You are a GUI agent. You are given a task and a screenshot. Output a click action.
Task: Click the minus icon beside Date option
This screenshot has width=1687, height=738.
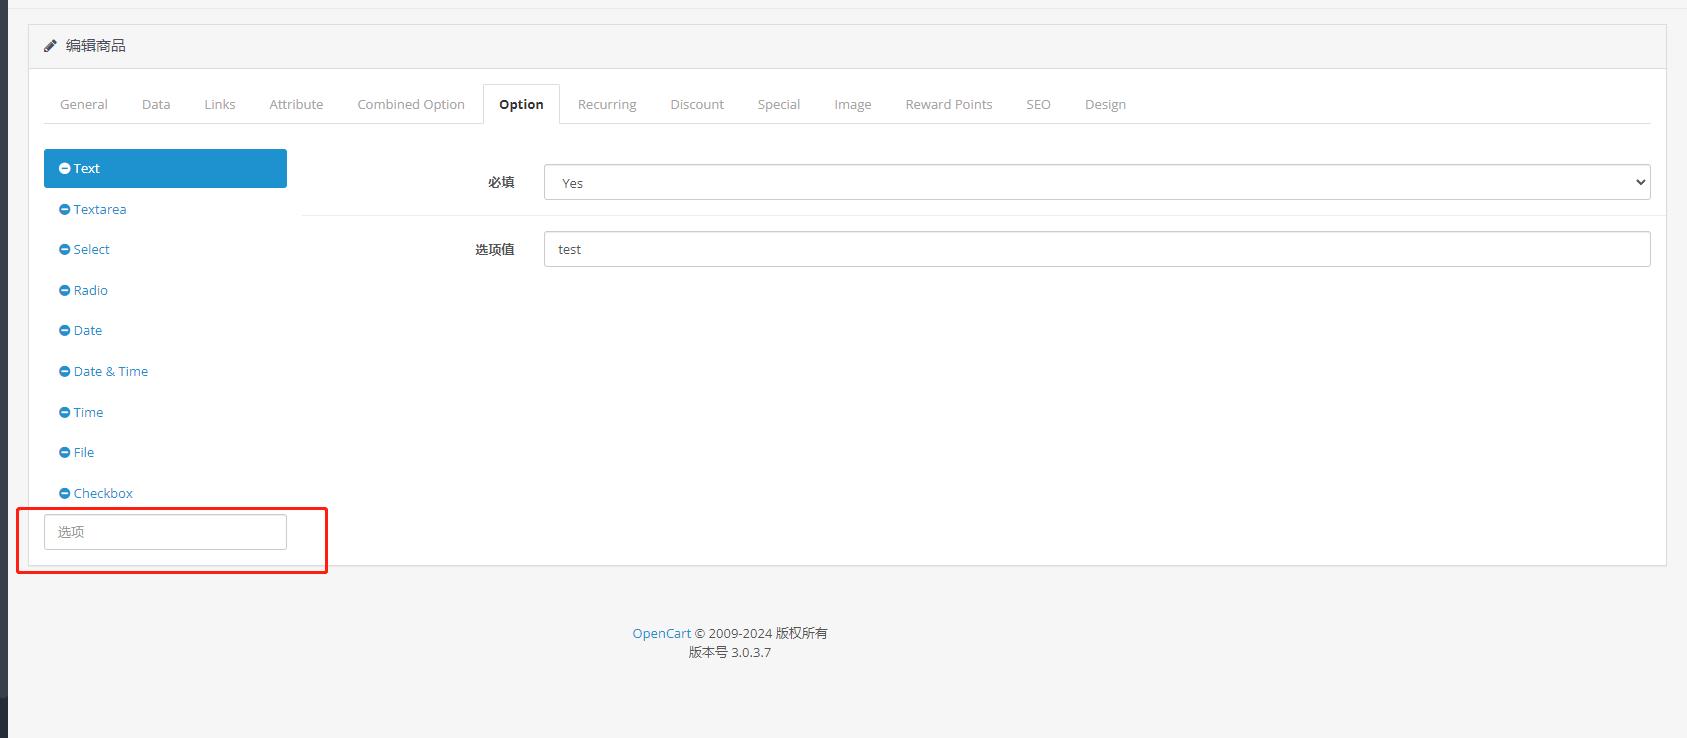pyautogui.click(x=65, y=331)
